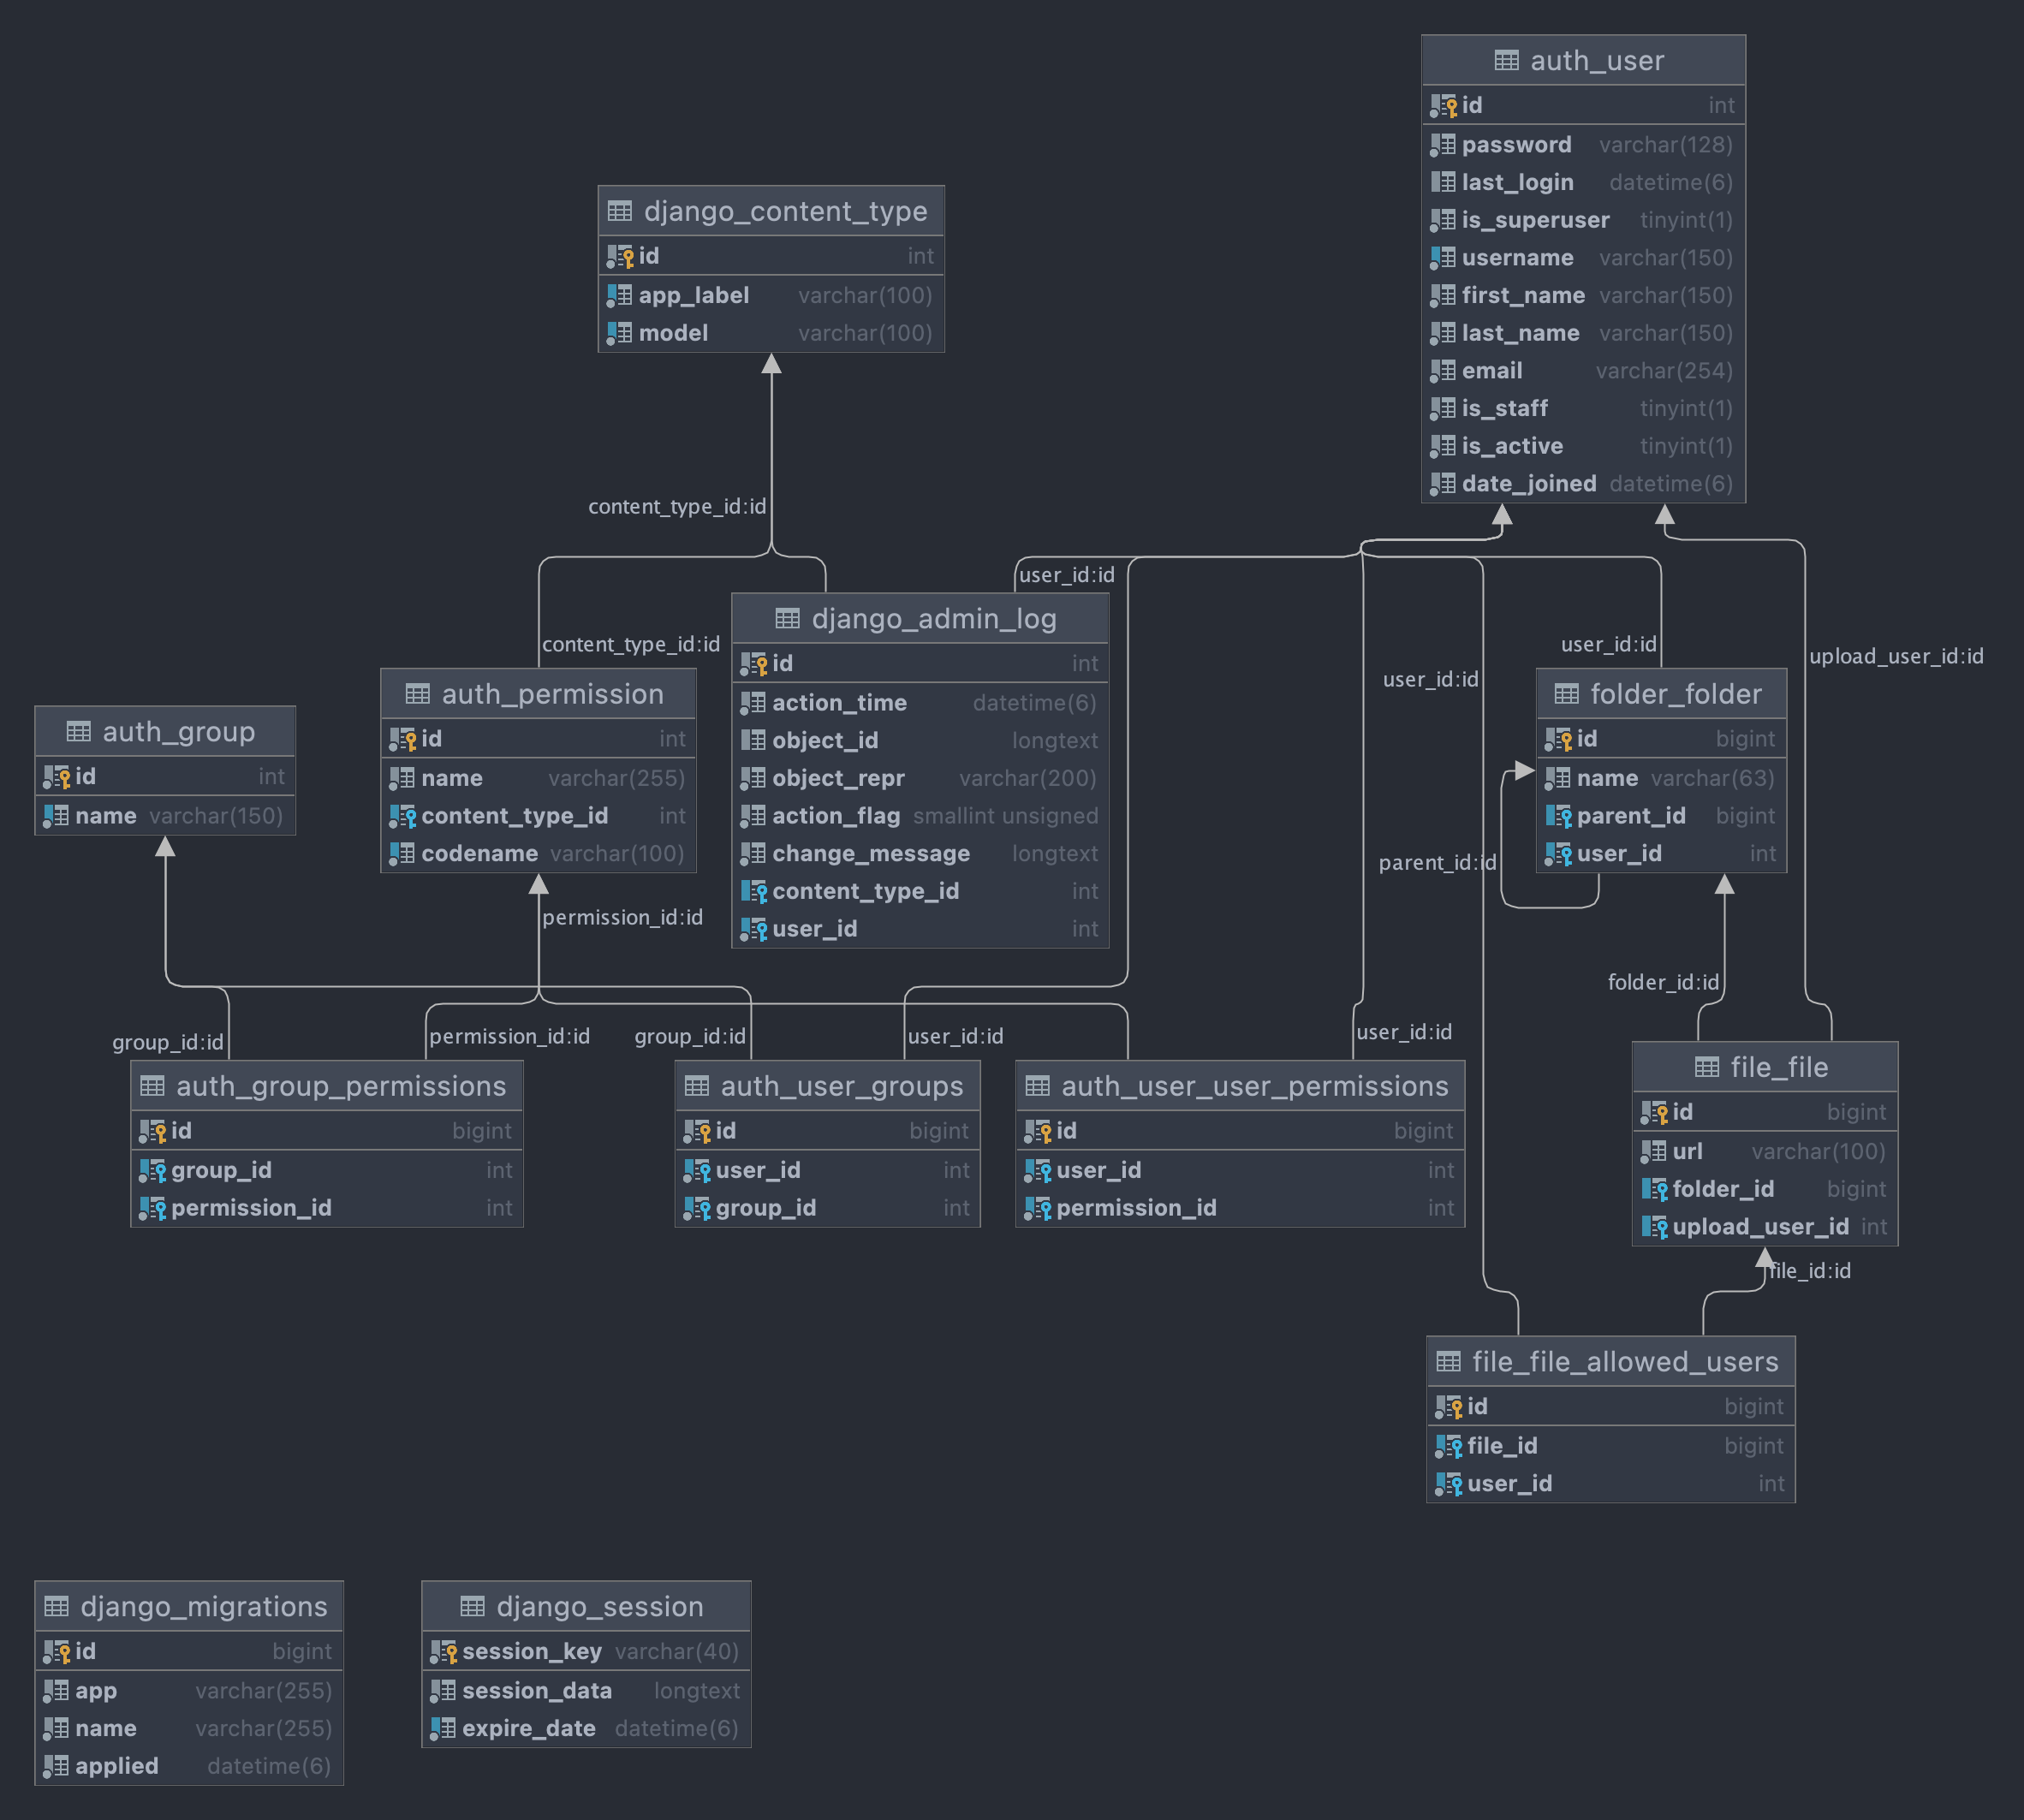
Task: Click foreign key icon beside parent_id in folder_folder
Action: coord(1558,817)
